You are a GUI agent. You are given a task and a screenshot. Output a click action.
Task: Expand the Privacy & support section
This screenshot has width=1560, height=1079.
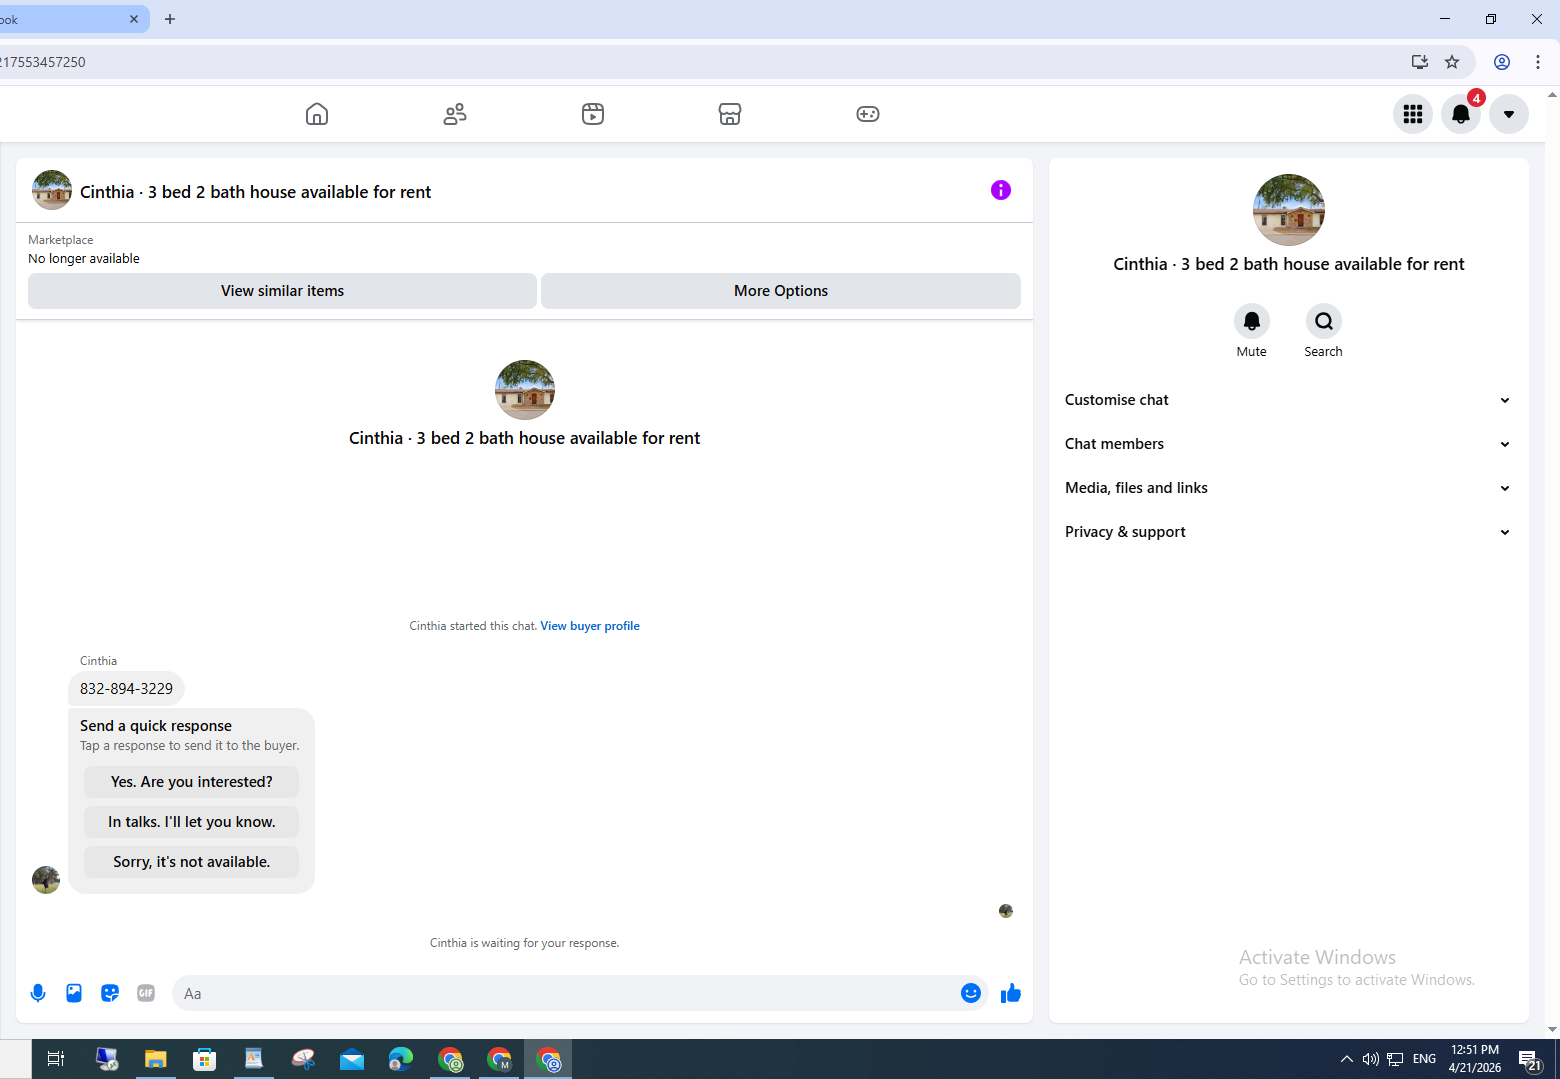point(1288,532)
